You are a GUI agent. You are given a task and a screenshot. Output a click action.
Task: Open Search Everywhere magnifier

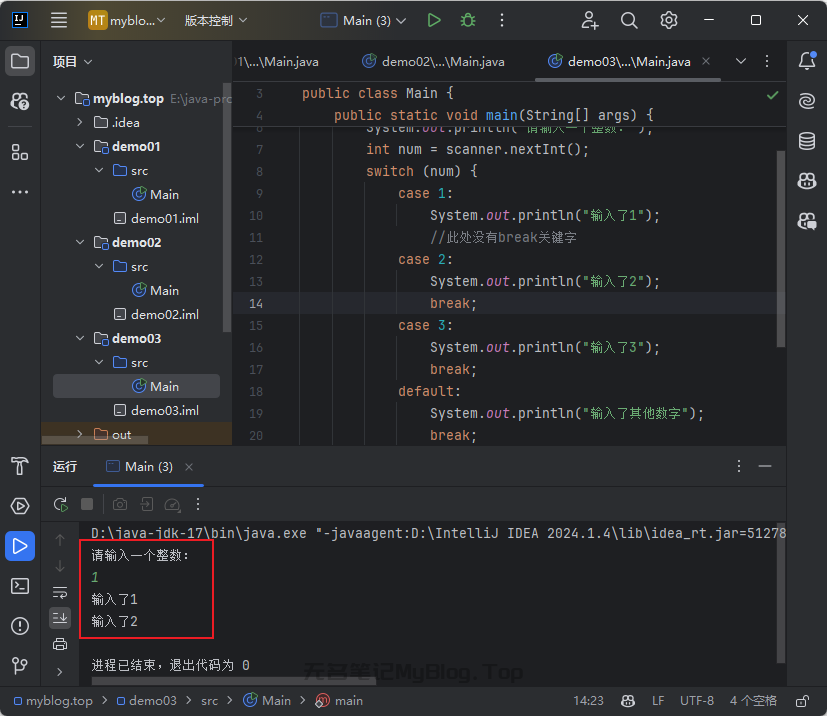(629, 21)
